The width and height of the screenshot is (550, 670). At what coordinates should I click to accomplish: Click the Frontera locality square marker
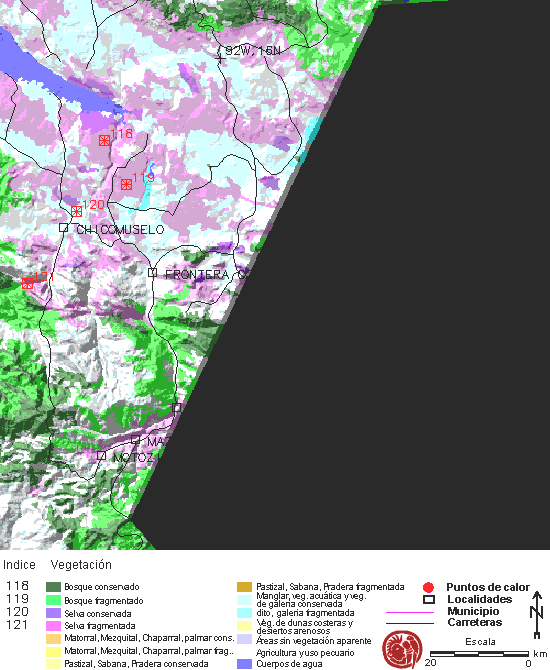152,272
